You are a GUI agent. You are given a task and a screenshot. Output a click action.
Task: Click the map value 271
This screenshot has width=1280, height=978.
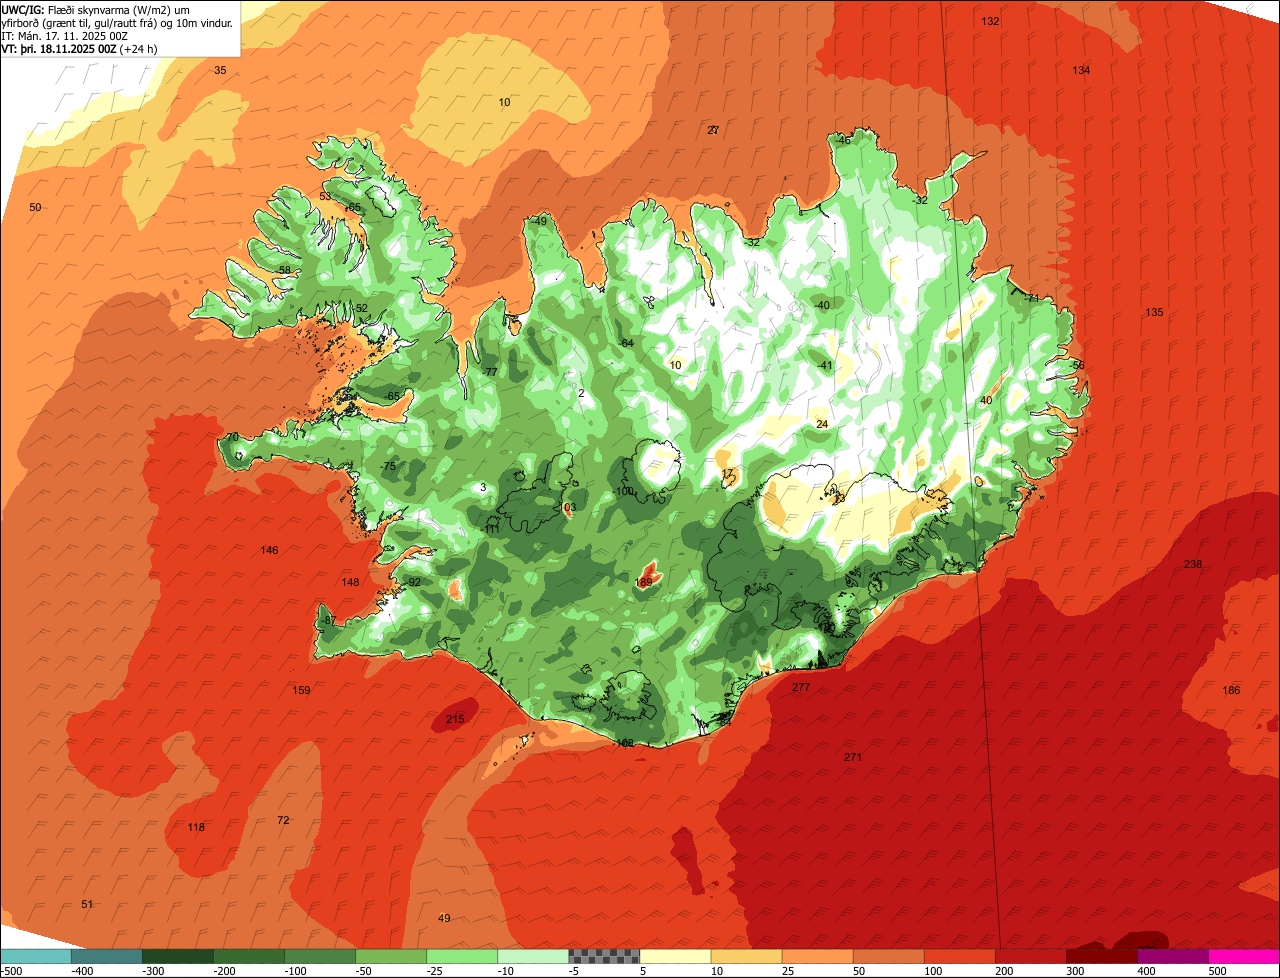point(852,757)
